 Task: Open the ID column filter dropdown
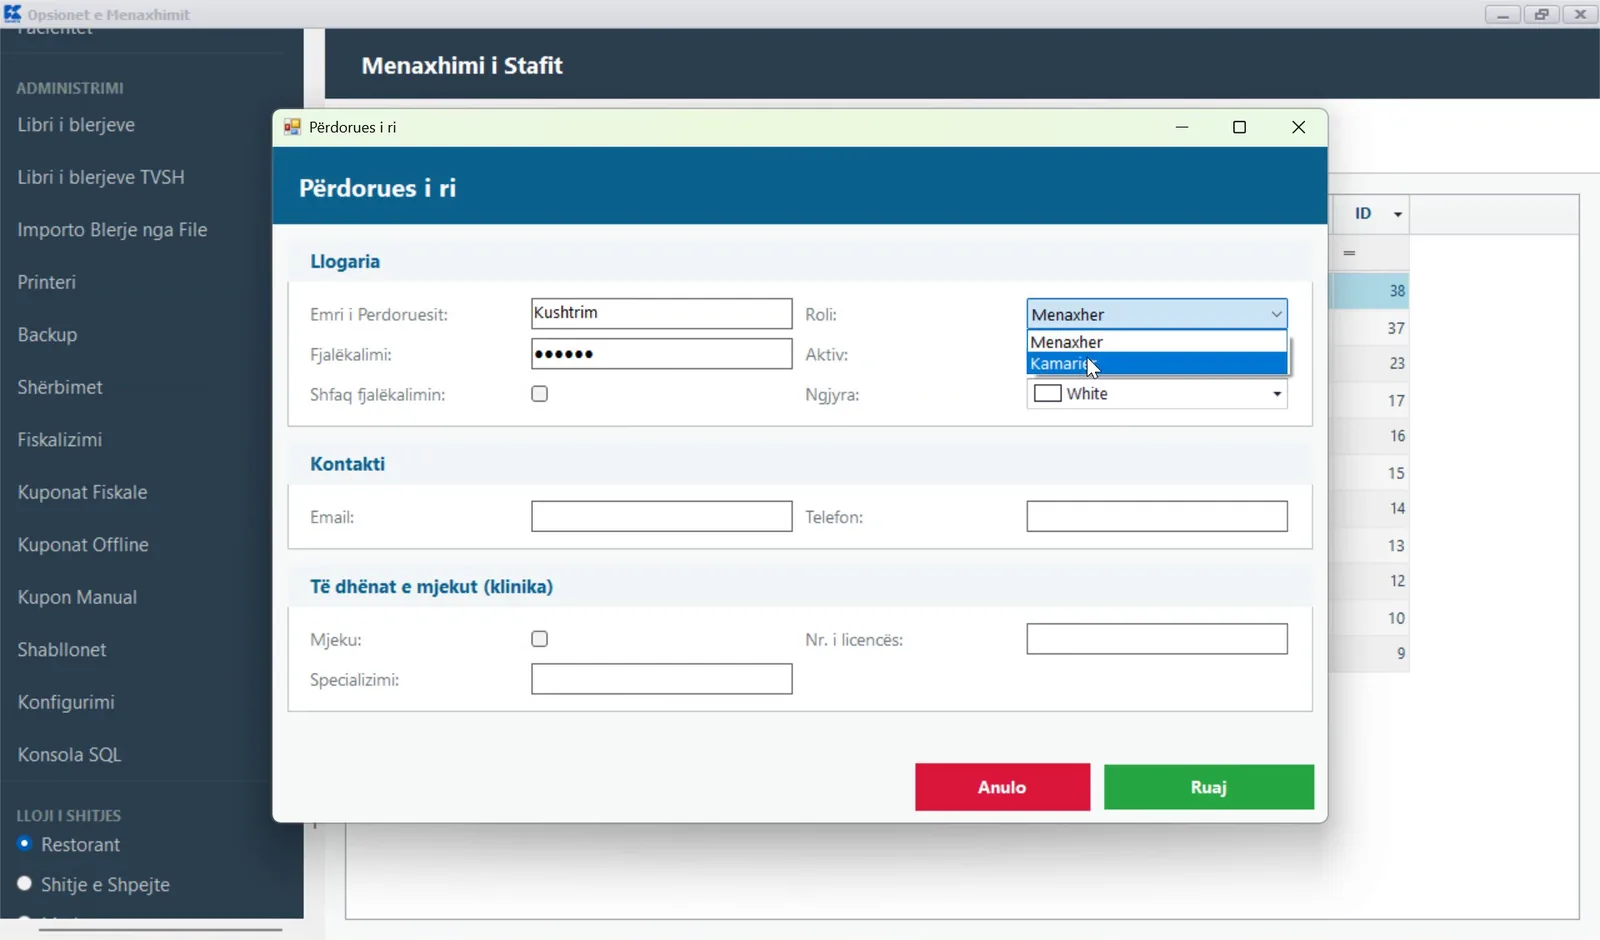point(1398,214)
